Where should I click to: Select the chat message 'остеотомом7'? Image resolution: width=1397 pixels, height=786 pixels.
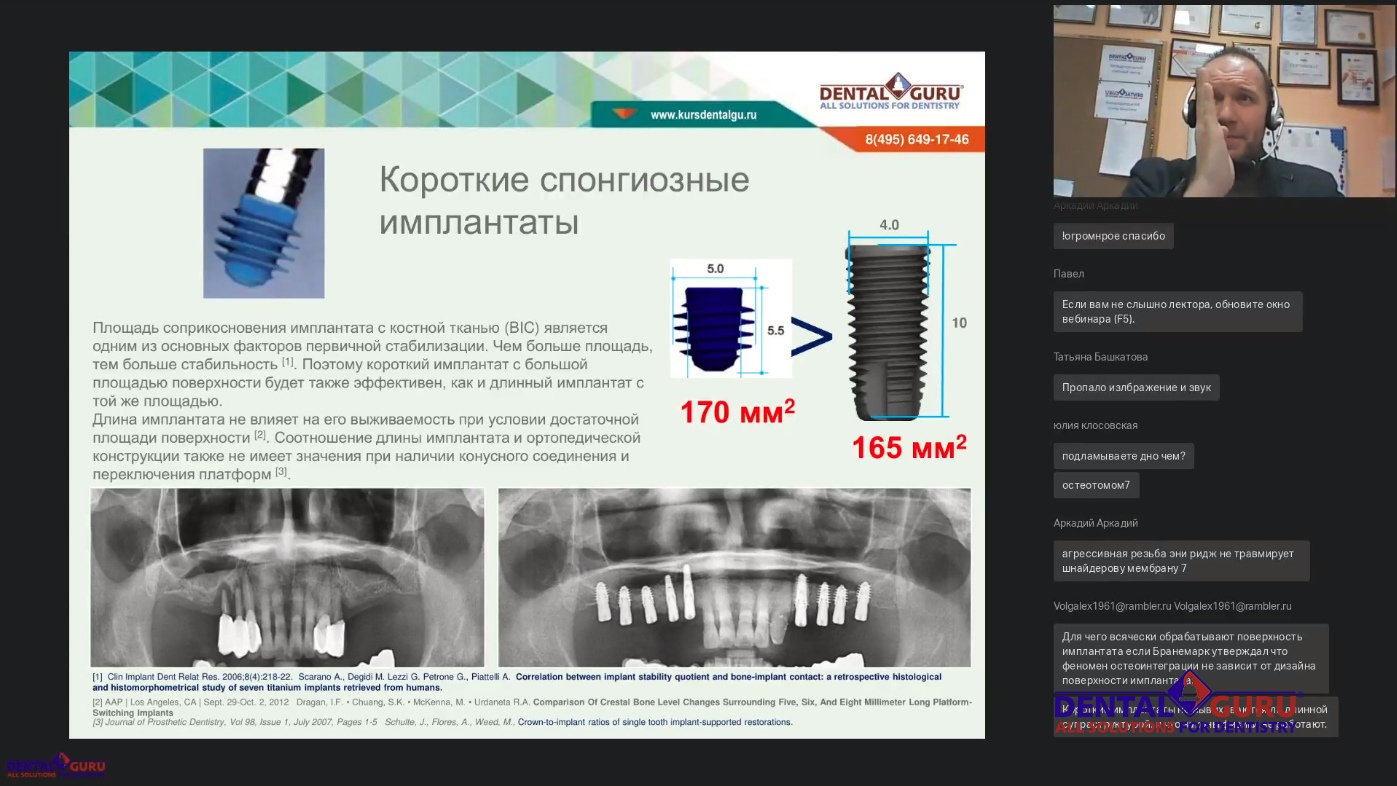coord(1096,485)
